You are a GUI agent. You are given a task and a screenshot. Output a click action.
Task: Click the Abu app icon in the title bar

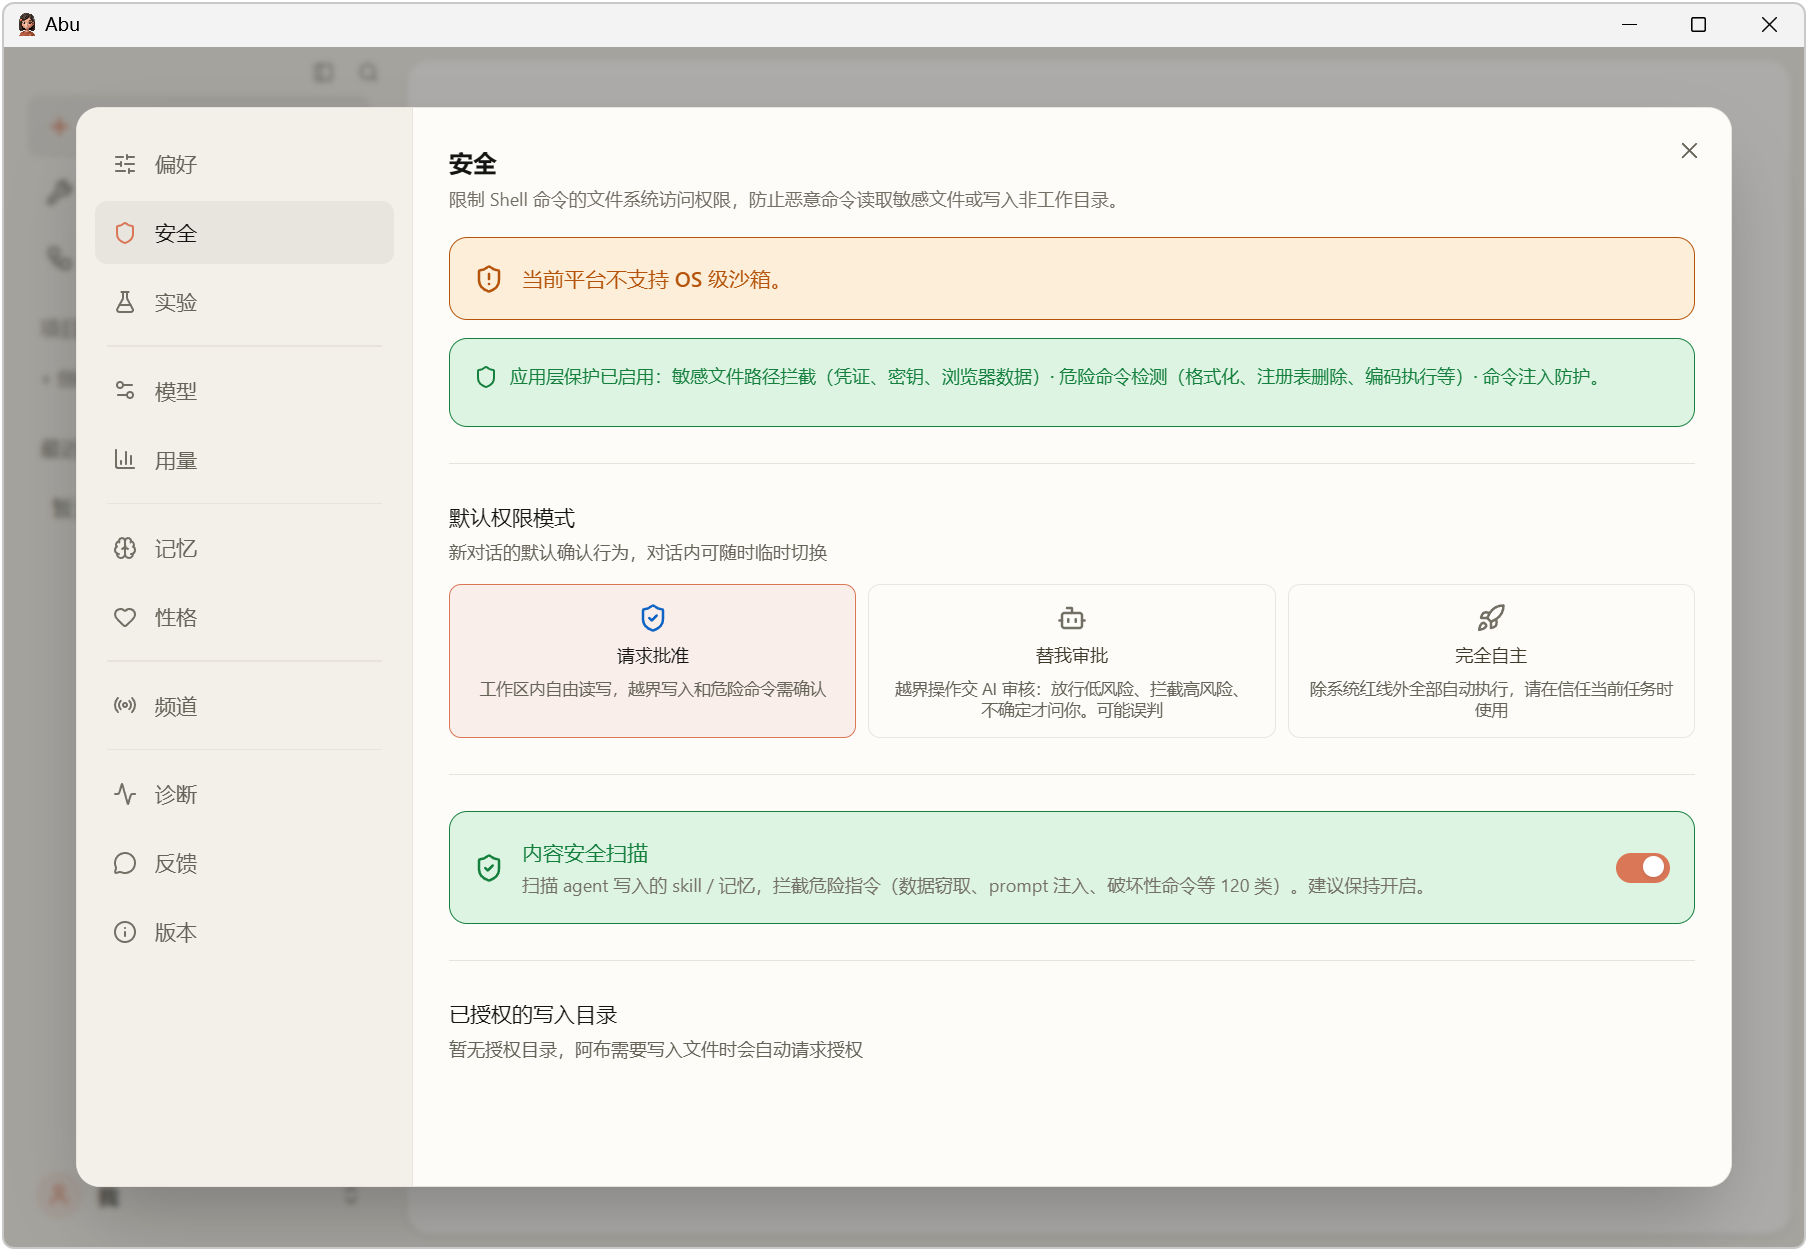(27, 24)
